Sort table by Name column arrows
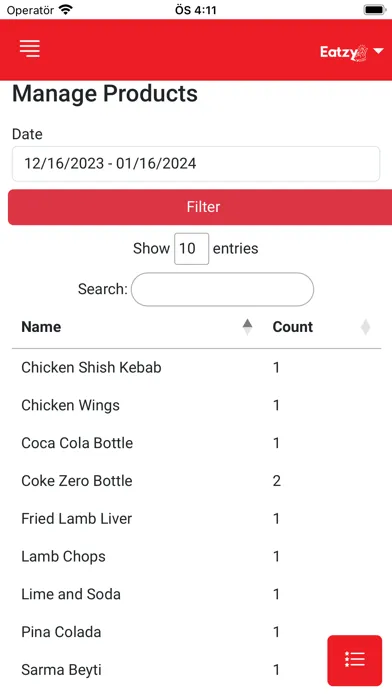Viewport: 392px width, 696px height. pyautogui.click(x=247, y=327)
